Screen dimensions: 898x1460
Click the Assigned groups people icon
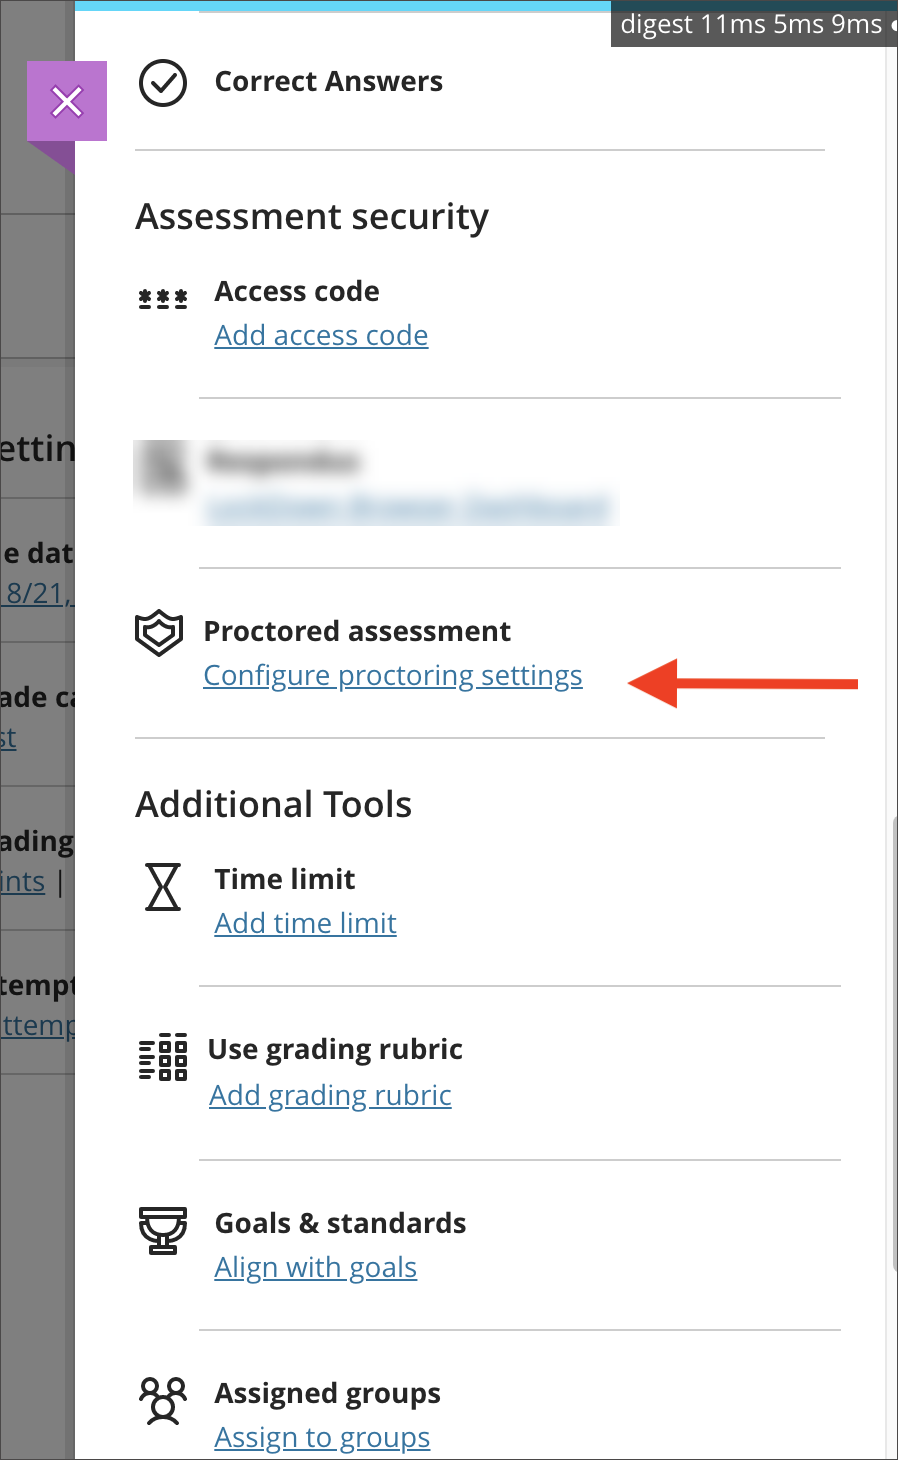point(163,1400)
